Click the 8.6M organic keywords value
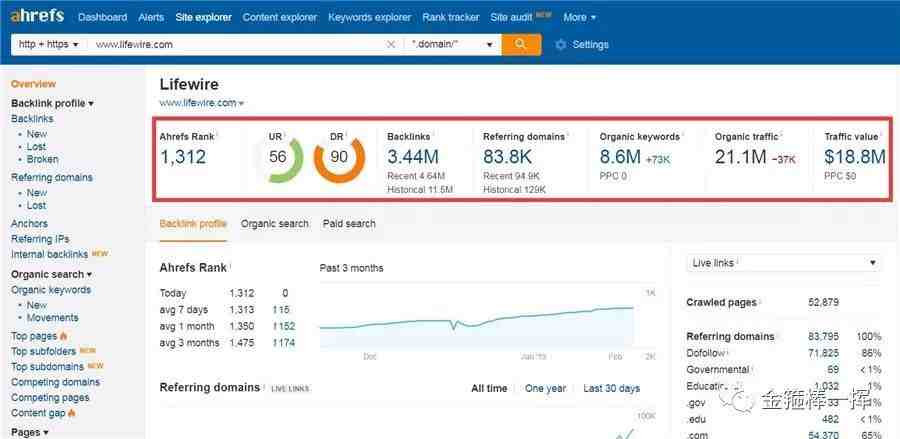 coord(620,157)
